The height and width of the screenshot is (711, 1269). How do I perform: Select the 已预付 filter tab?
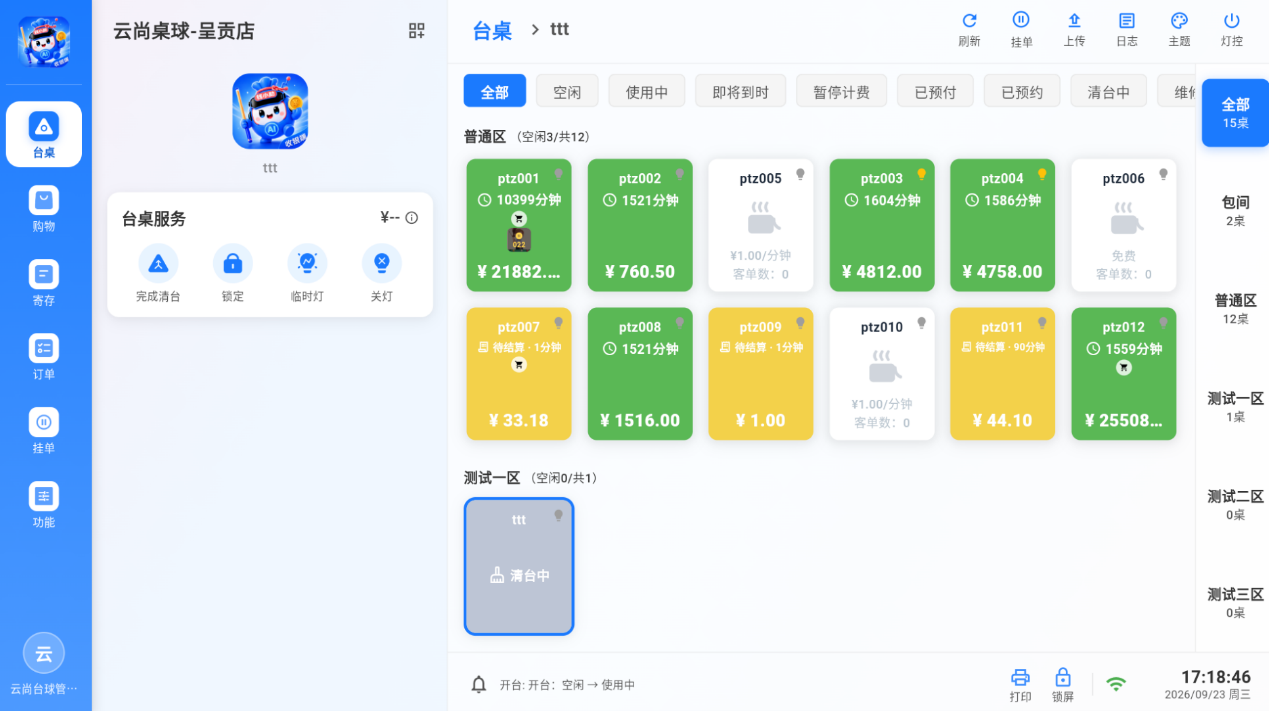(935, 91)
